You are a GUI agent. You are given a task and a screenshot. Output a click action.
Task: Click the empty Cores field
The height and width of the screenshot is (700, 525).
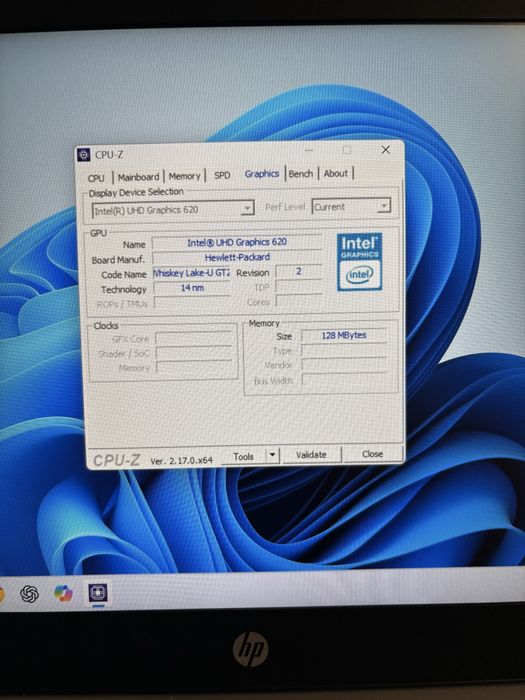299,301
